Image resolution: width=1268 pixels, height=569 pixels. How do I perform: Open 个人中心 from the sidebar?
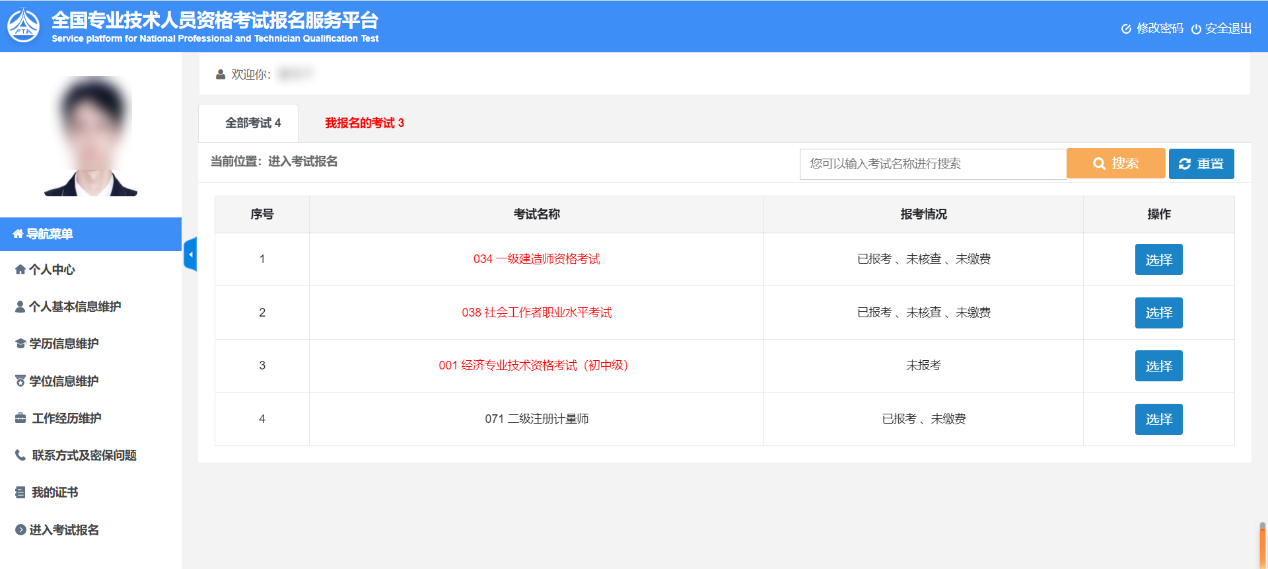point(51,270)
